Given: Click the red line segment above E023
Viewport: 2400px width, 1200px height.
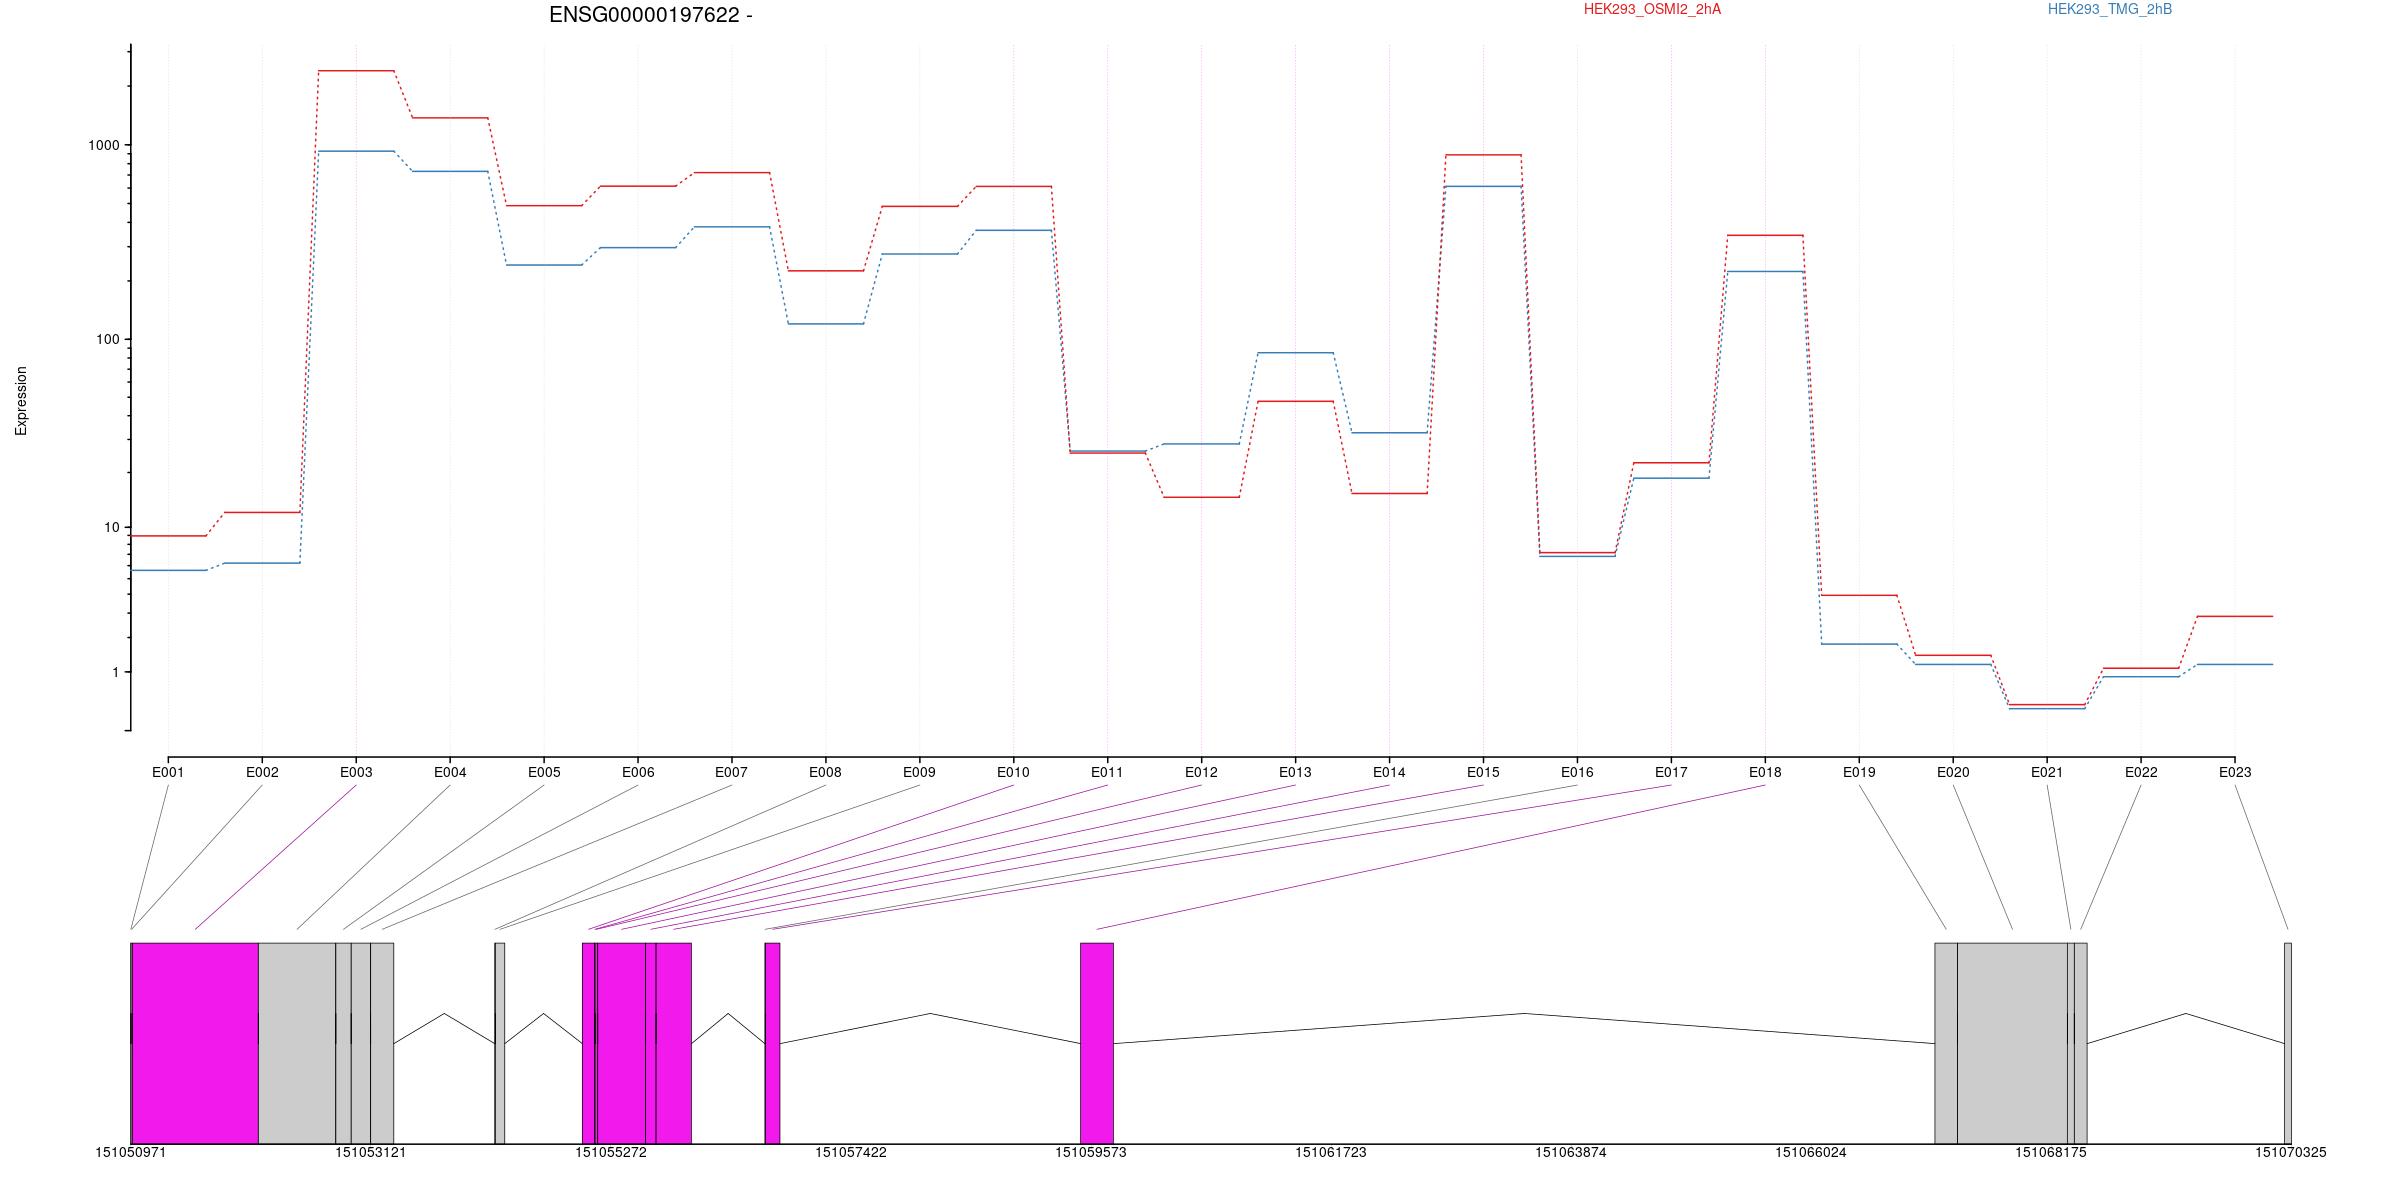Looking at the screenshot, I should (2235, 616).
